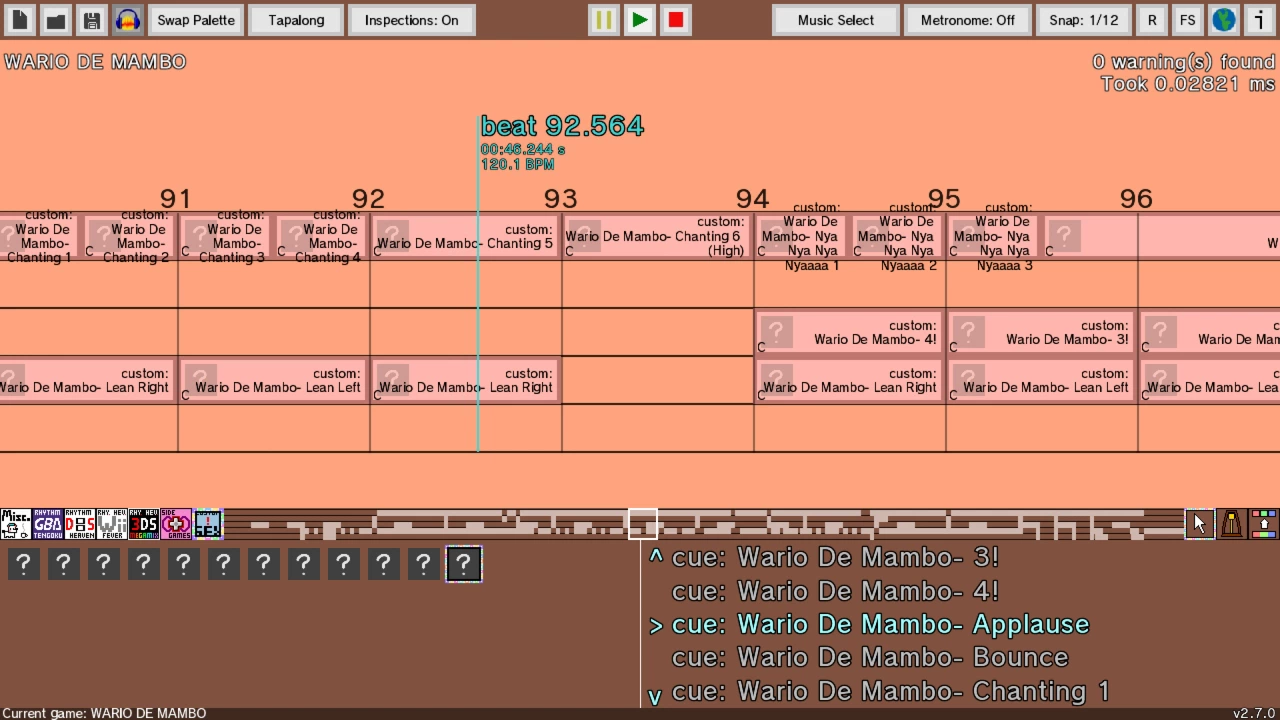Click the headphones audio export icon
Screen dimensions: 1280x720
(x=128, y=20)
